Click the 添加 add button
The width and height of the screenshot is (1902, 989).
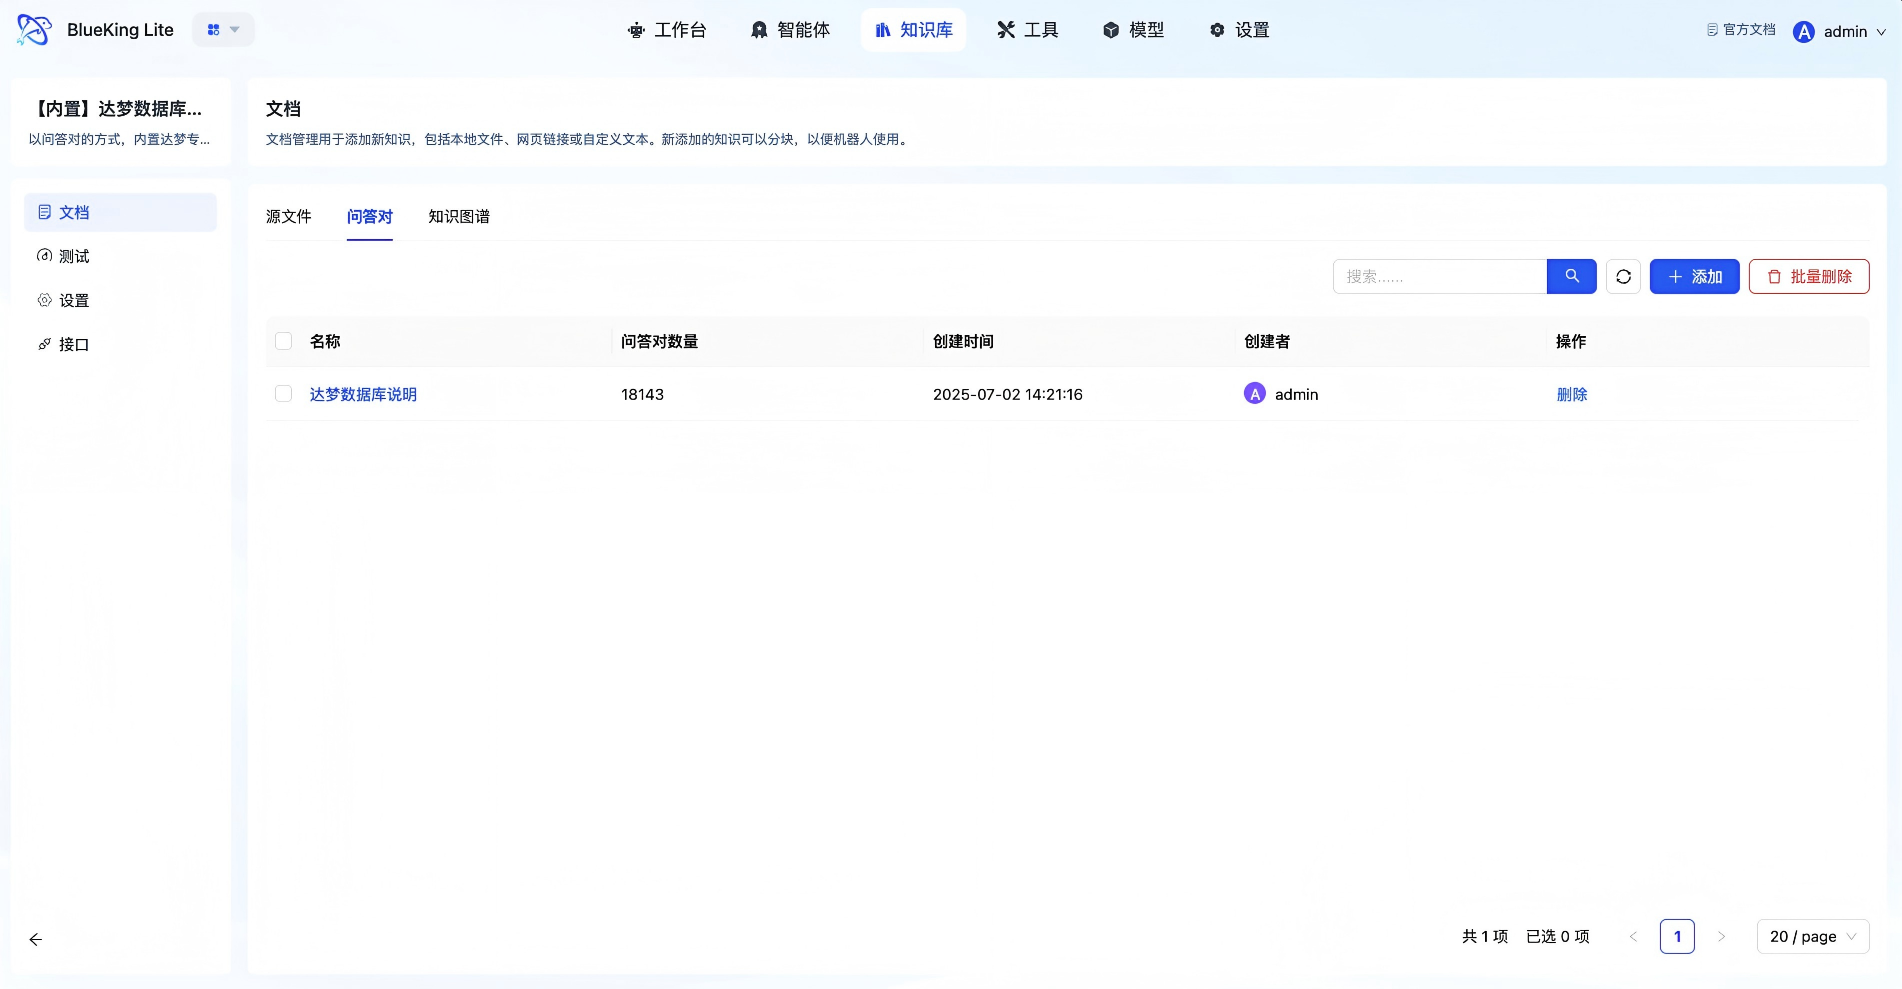tap(1695, 276)
